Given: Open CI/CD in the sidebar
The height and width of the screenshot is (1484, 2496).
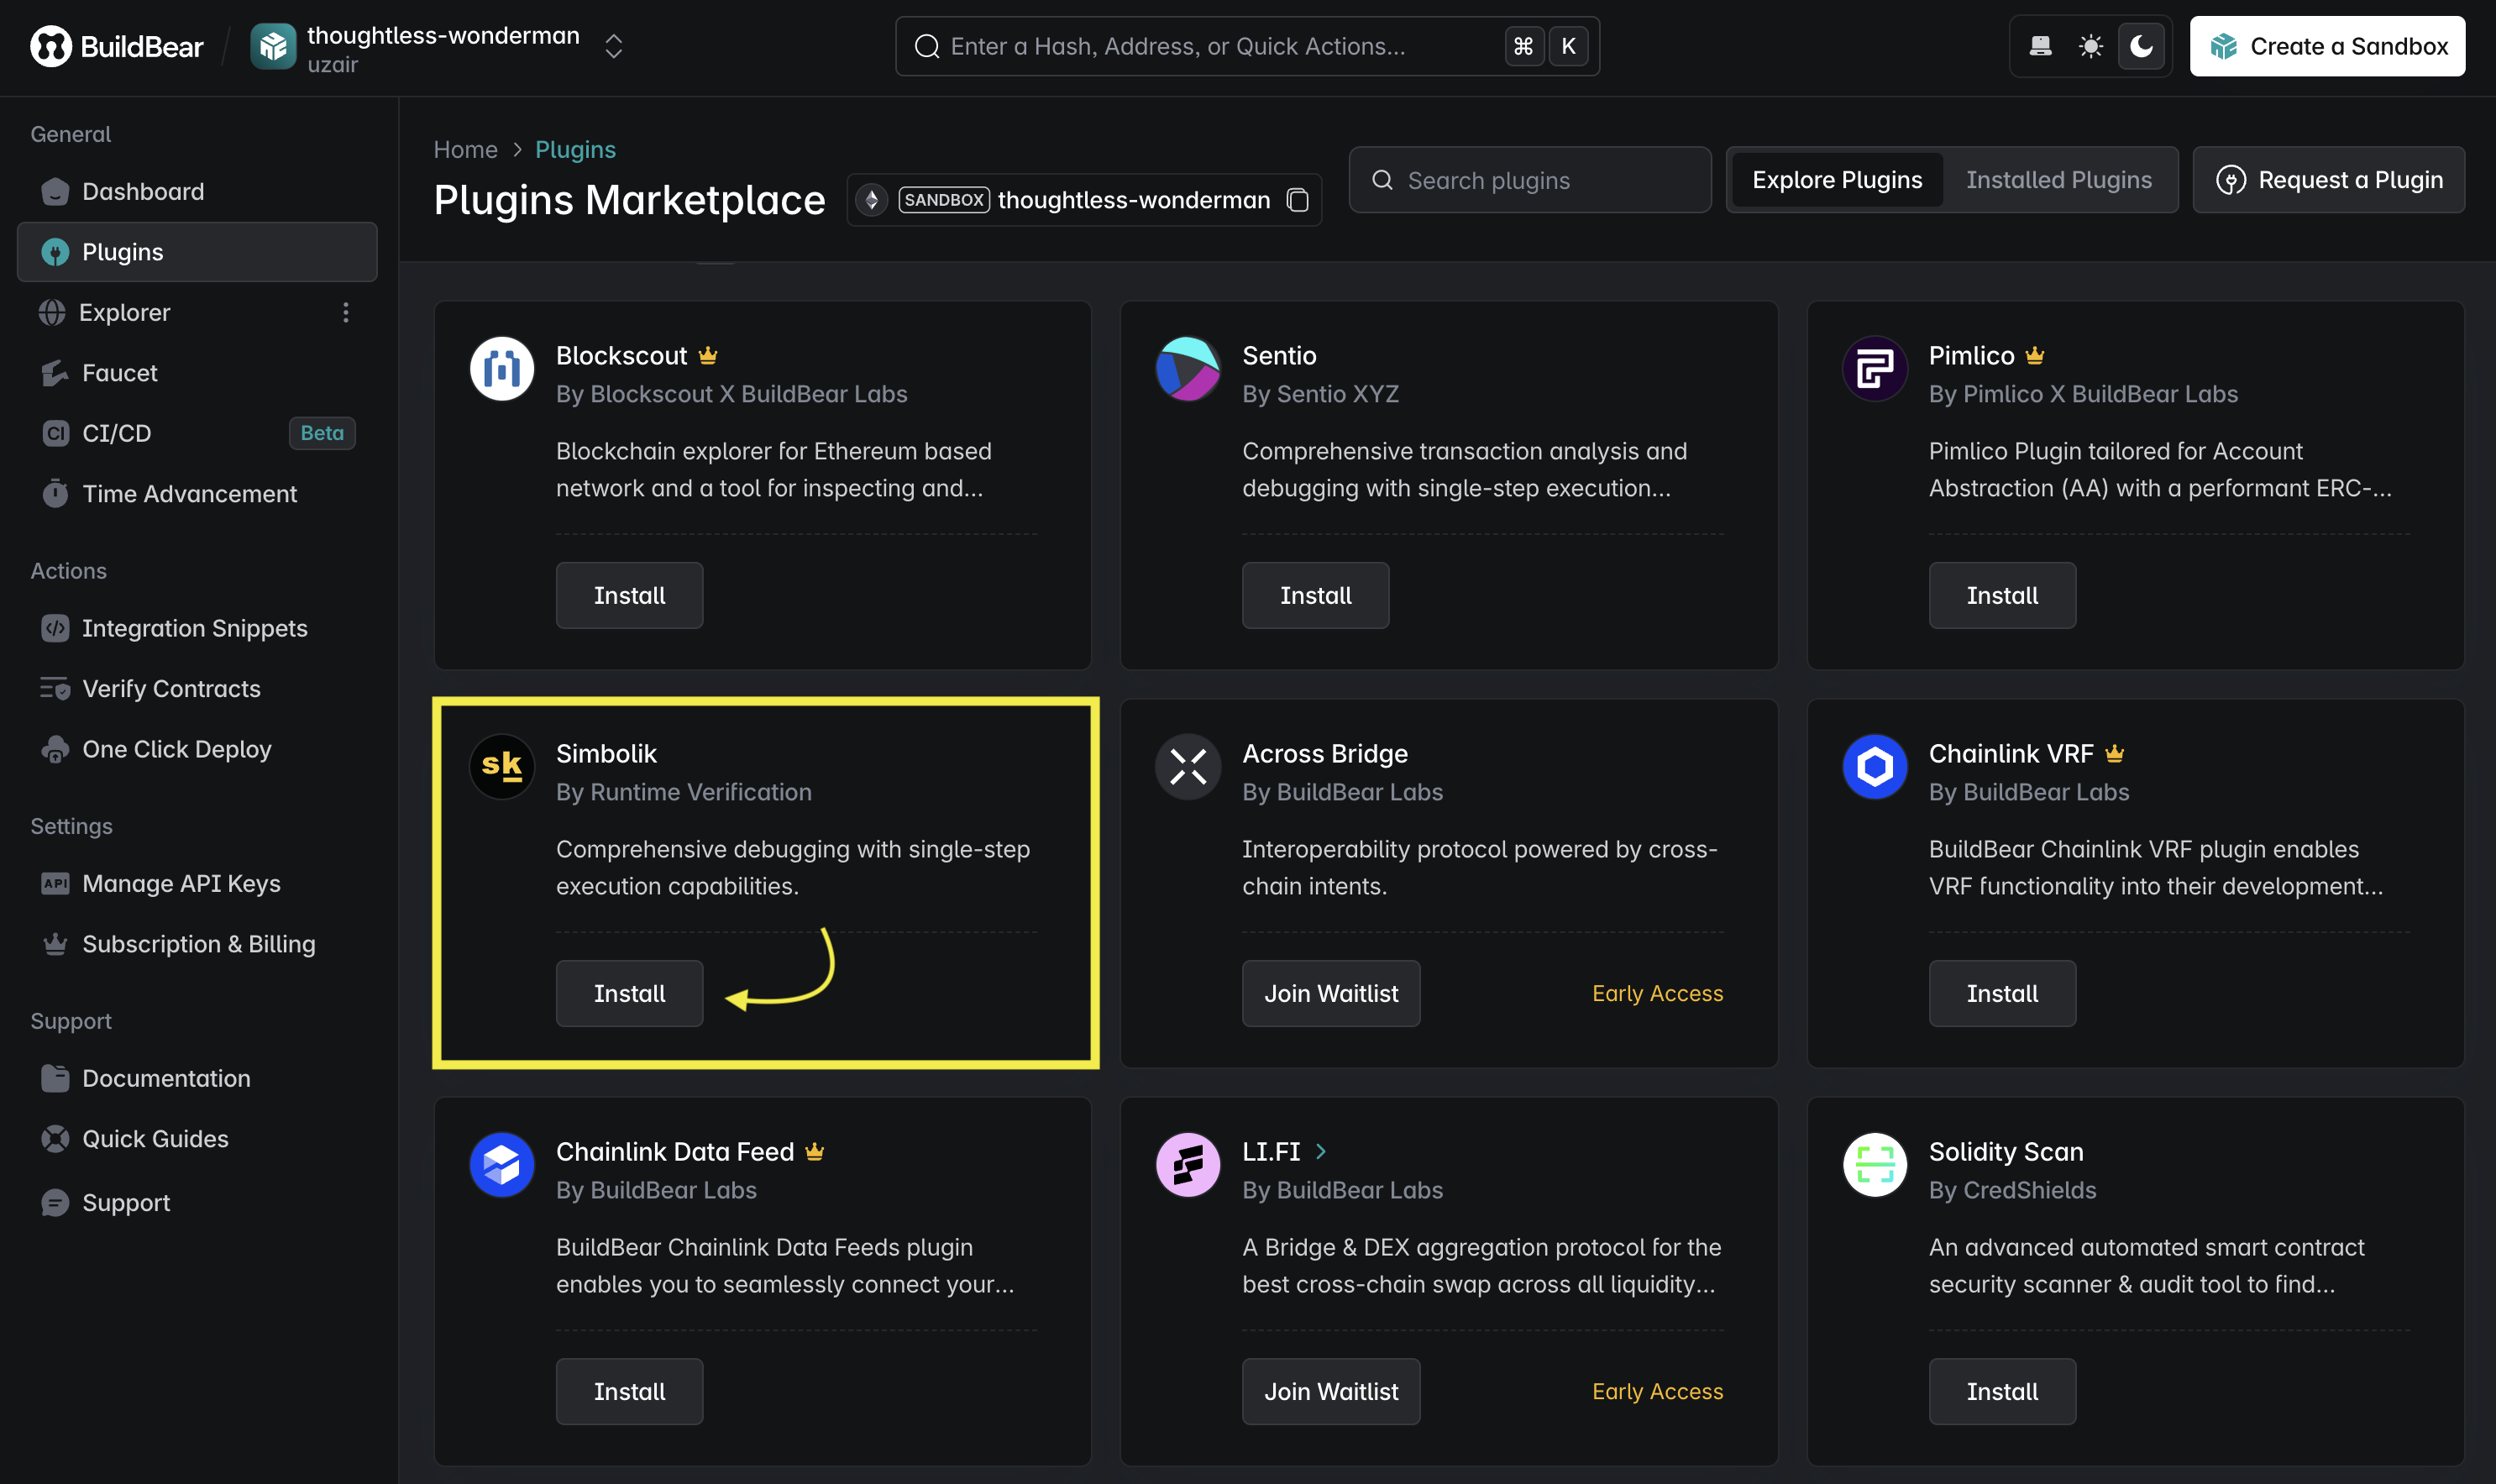Looking at the screenshot, I should click(197, 433).
